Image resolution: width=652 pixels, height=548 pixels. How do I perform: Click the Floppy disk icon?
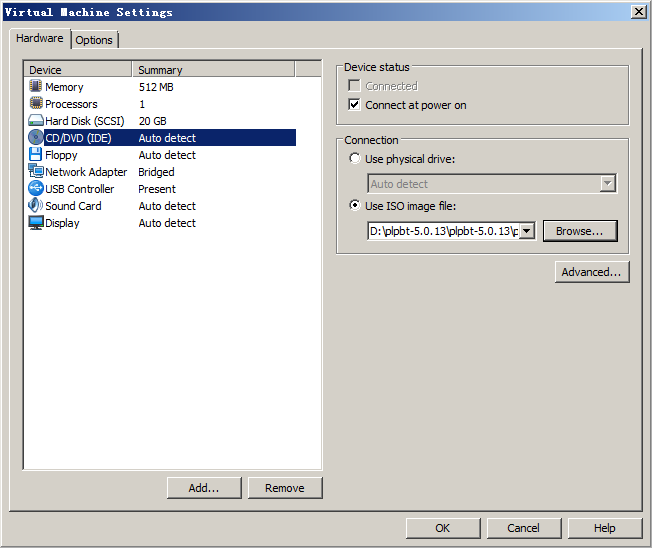pos(36,155)
